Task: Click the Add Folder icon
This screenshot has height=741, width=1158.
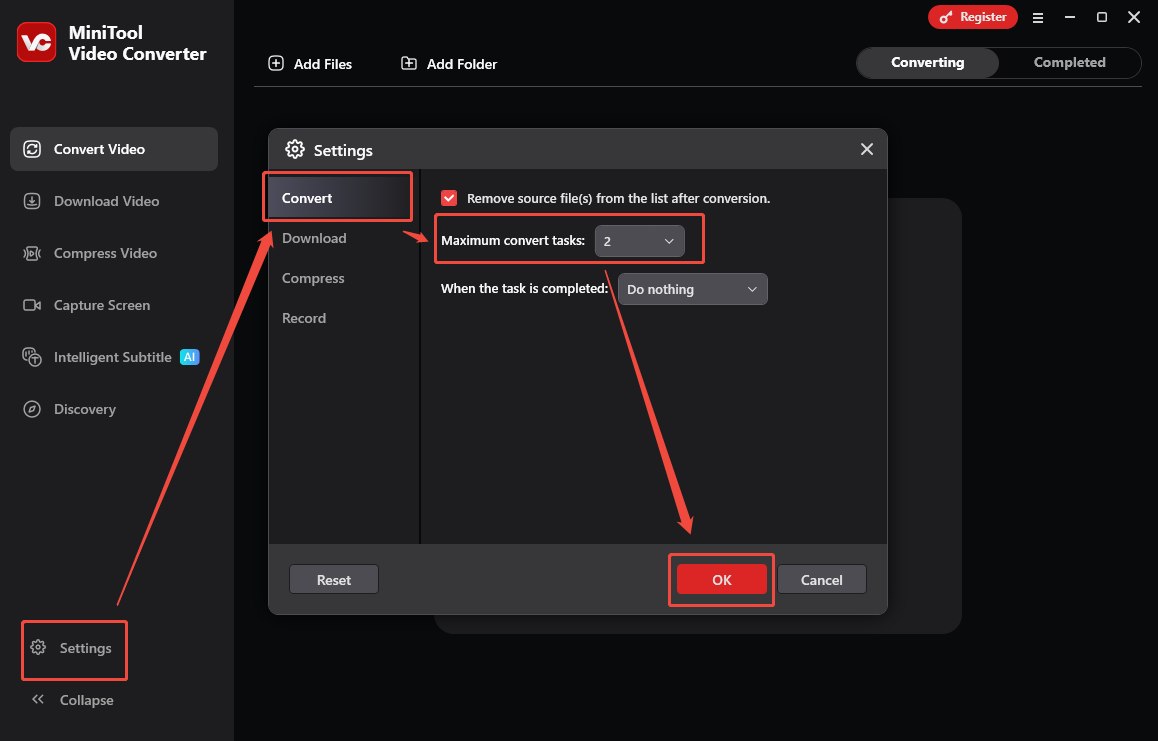Action: pos(408,63)
